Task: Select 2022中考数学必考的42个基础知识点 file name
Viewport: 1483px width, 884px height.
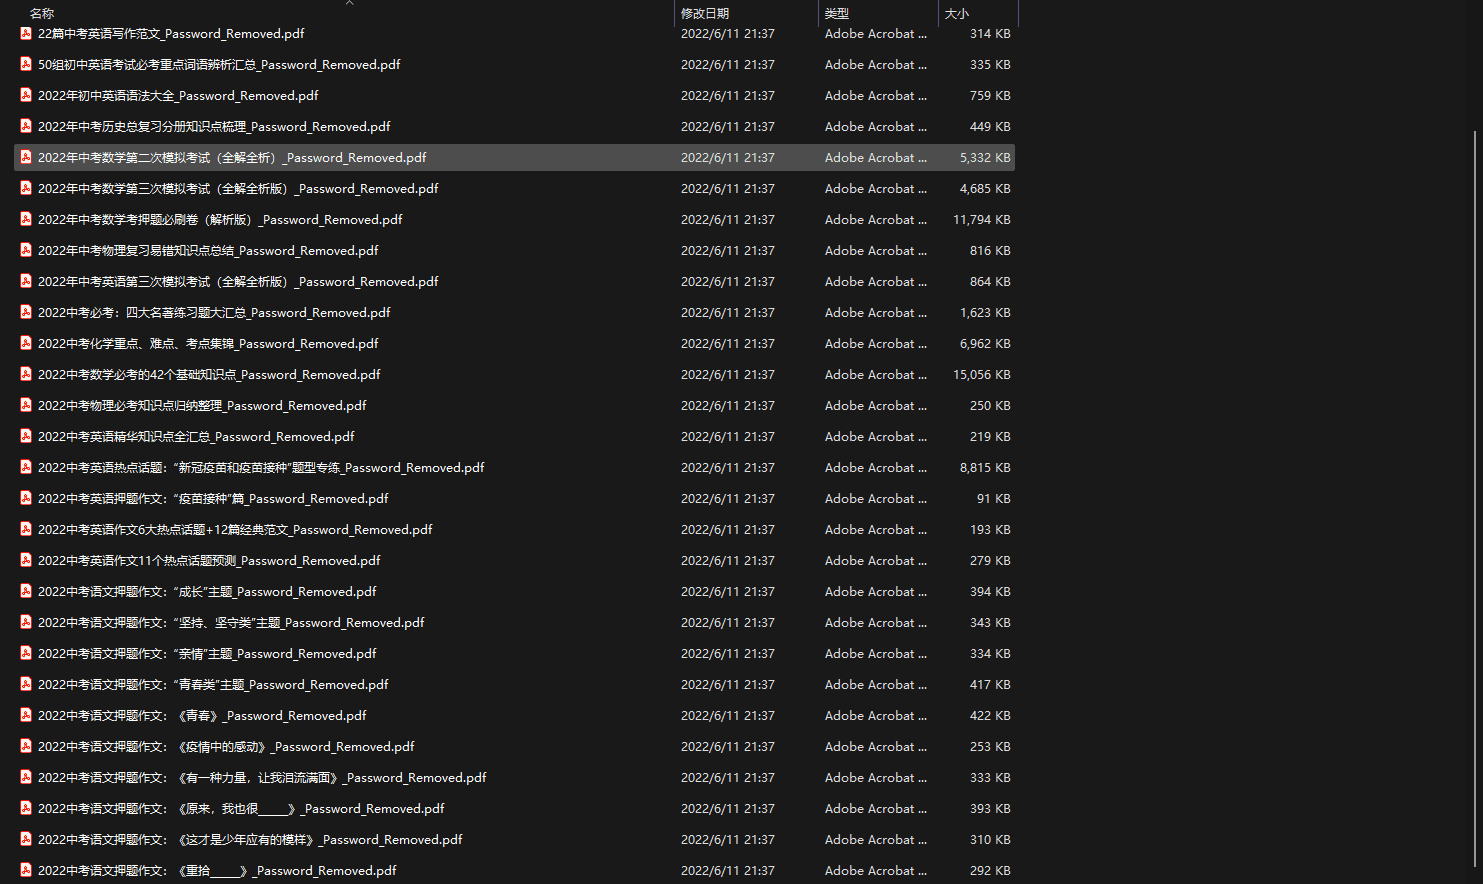Action: [x=209, y=375]
